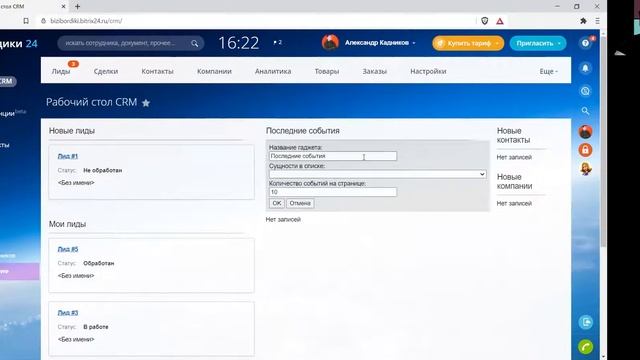Click the Не обработан status text
This screenshot has width=640, height=360.
pyautogui.click(x=102, y=171)
